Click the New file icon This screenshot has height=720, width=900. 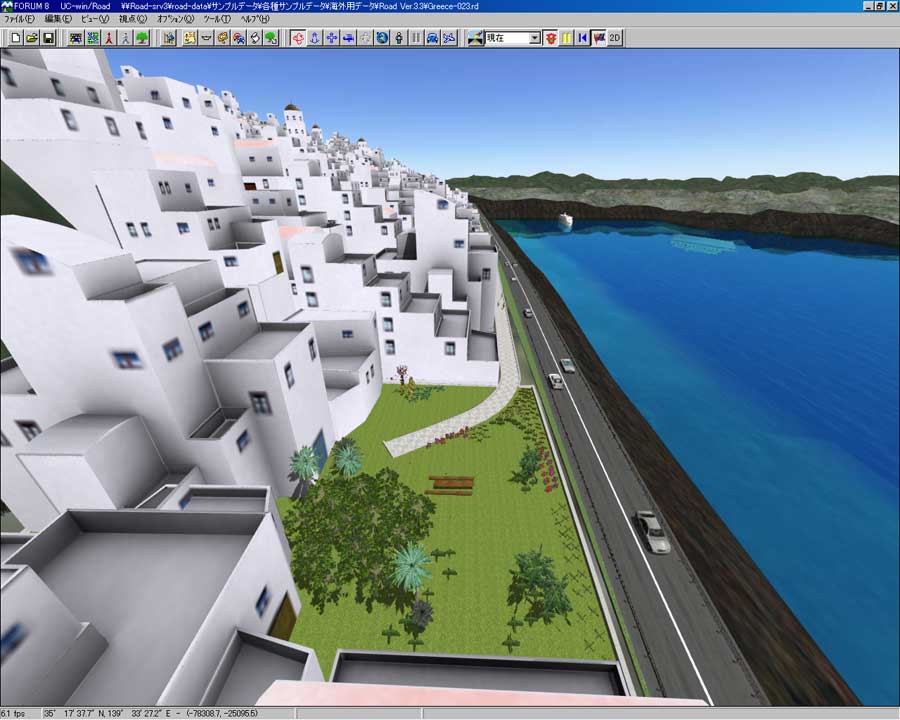pyautogui.click(x=16, y=38)
